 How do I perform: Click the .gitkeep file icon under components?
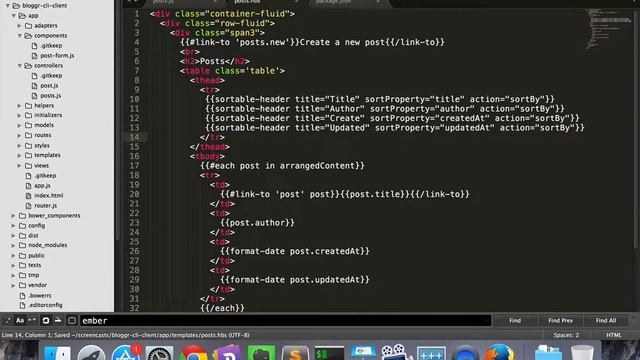tap(34, 46)
